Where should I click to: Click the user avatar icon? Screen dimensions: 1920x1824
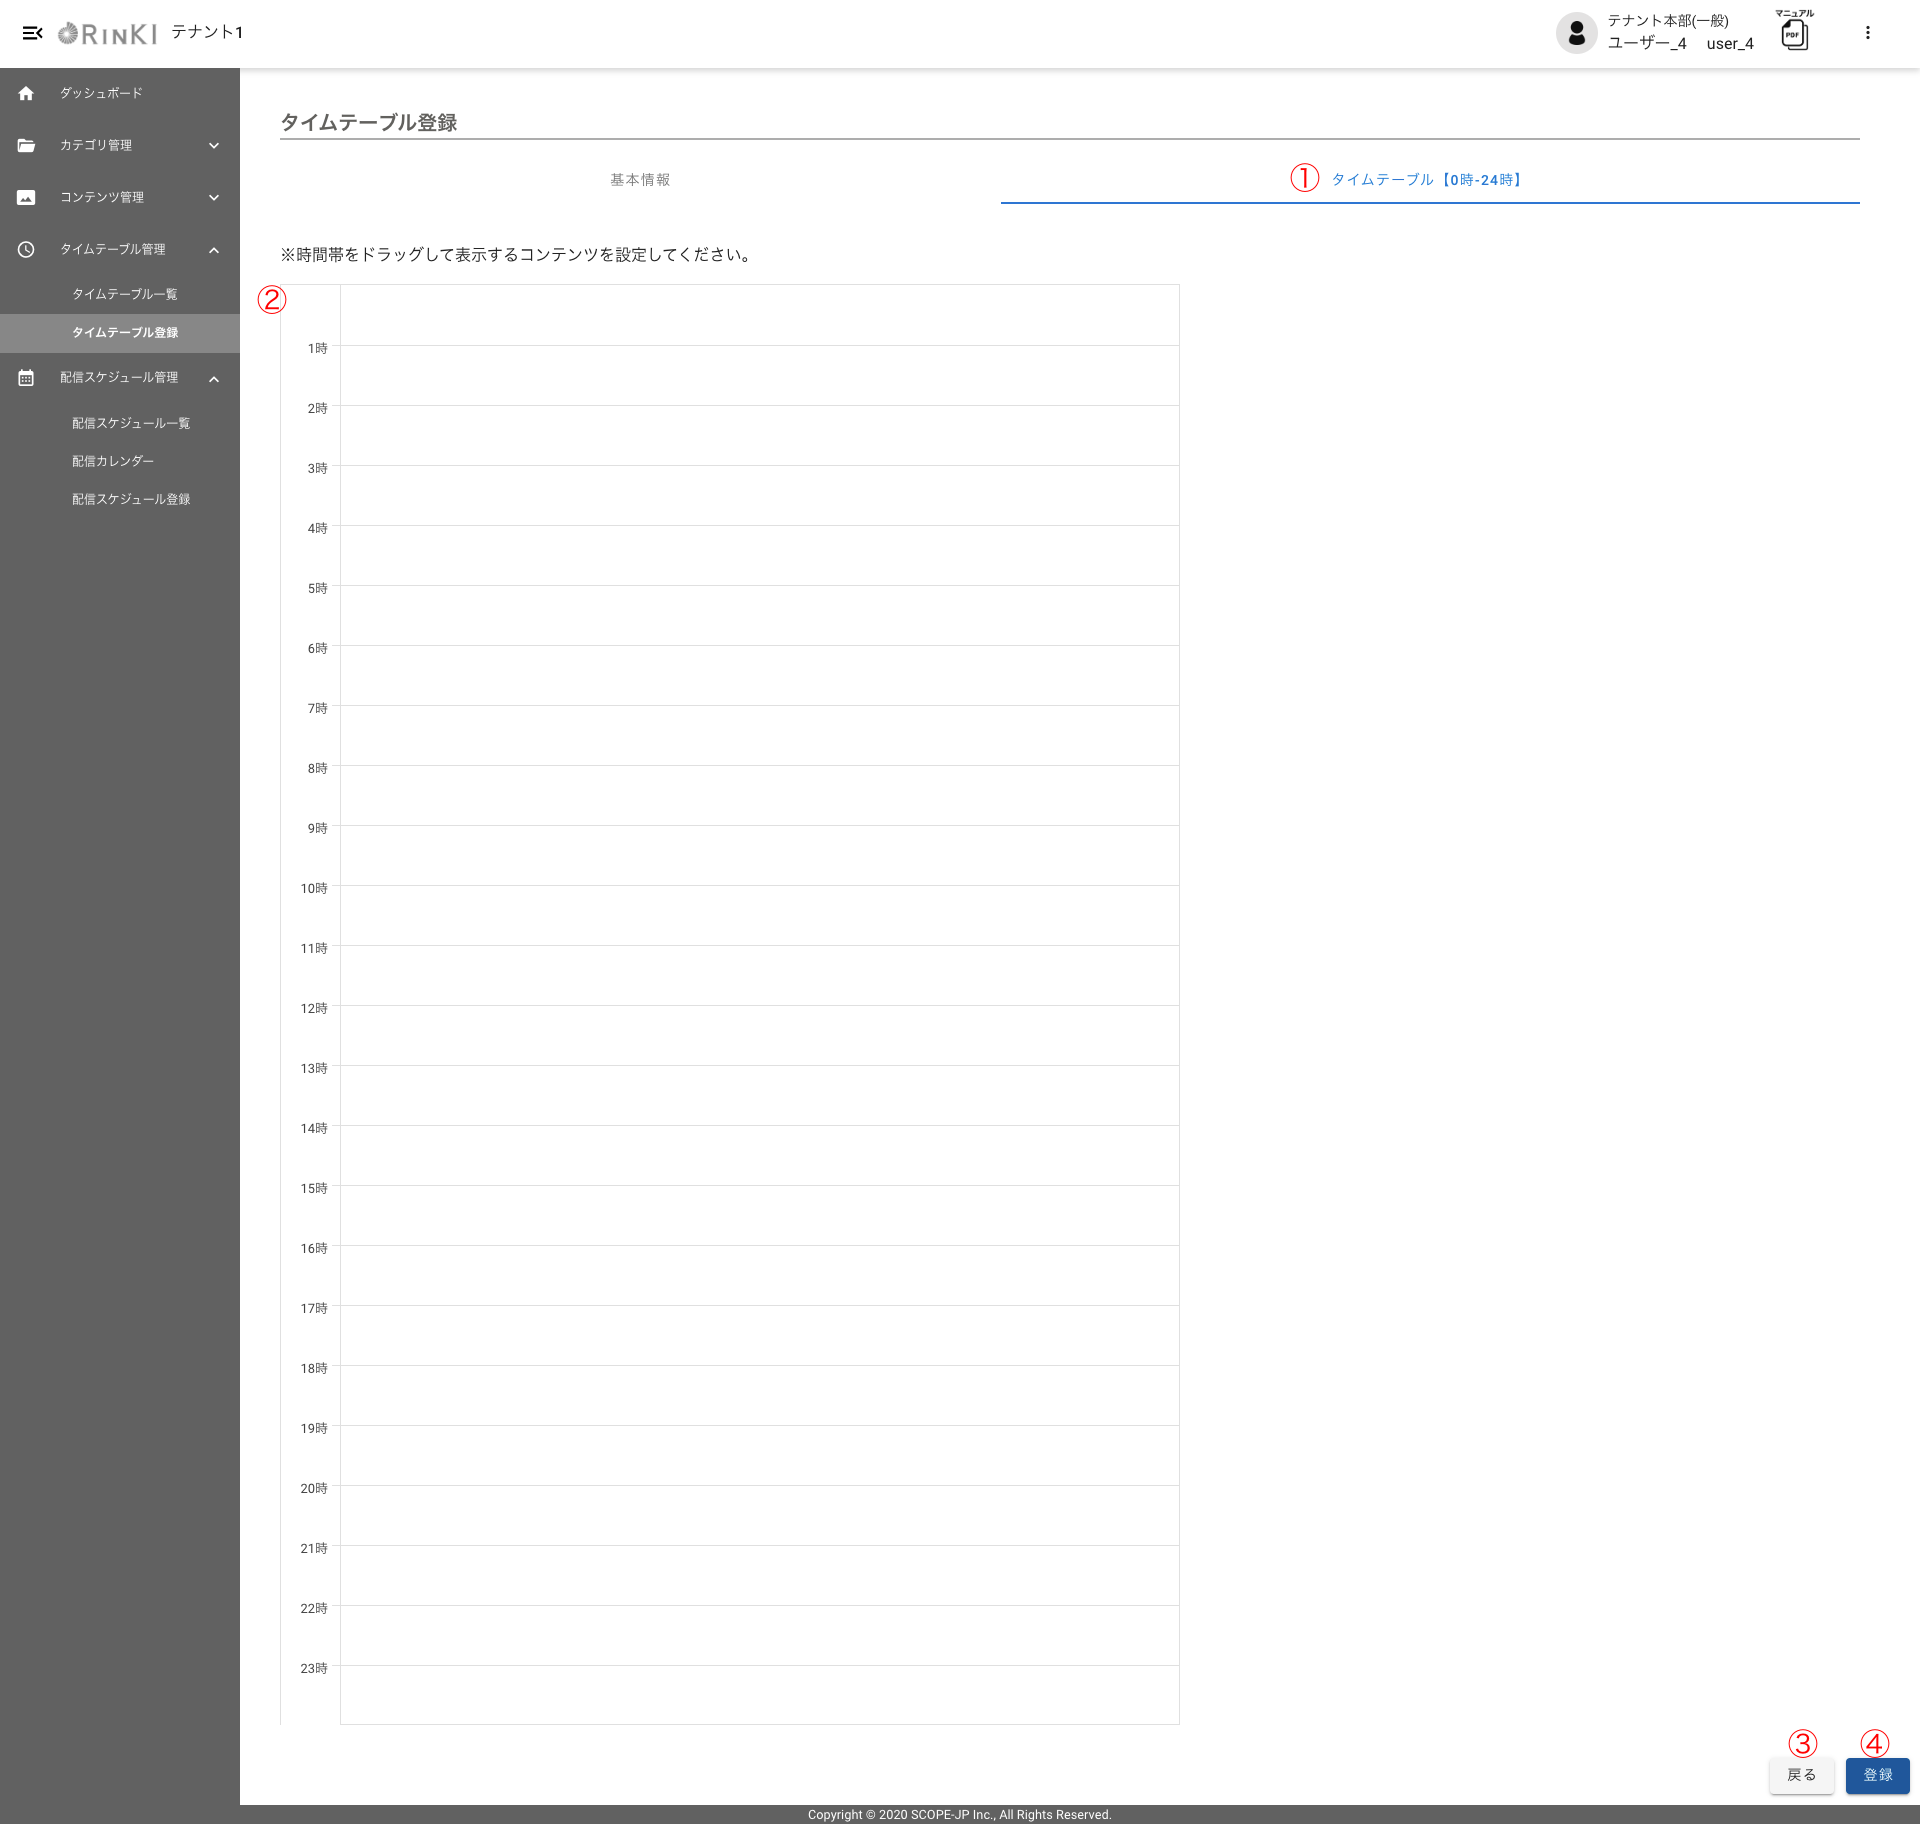(x=1576, y=33)
